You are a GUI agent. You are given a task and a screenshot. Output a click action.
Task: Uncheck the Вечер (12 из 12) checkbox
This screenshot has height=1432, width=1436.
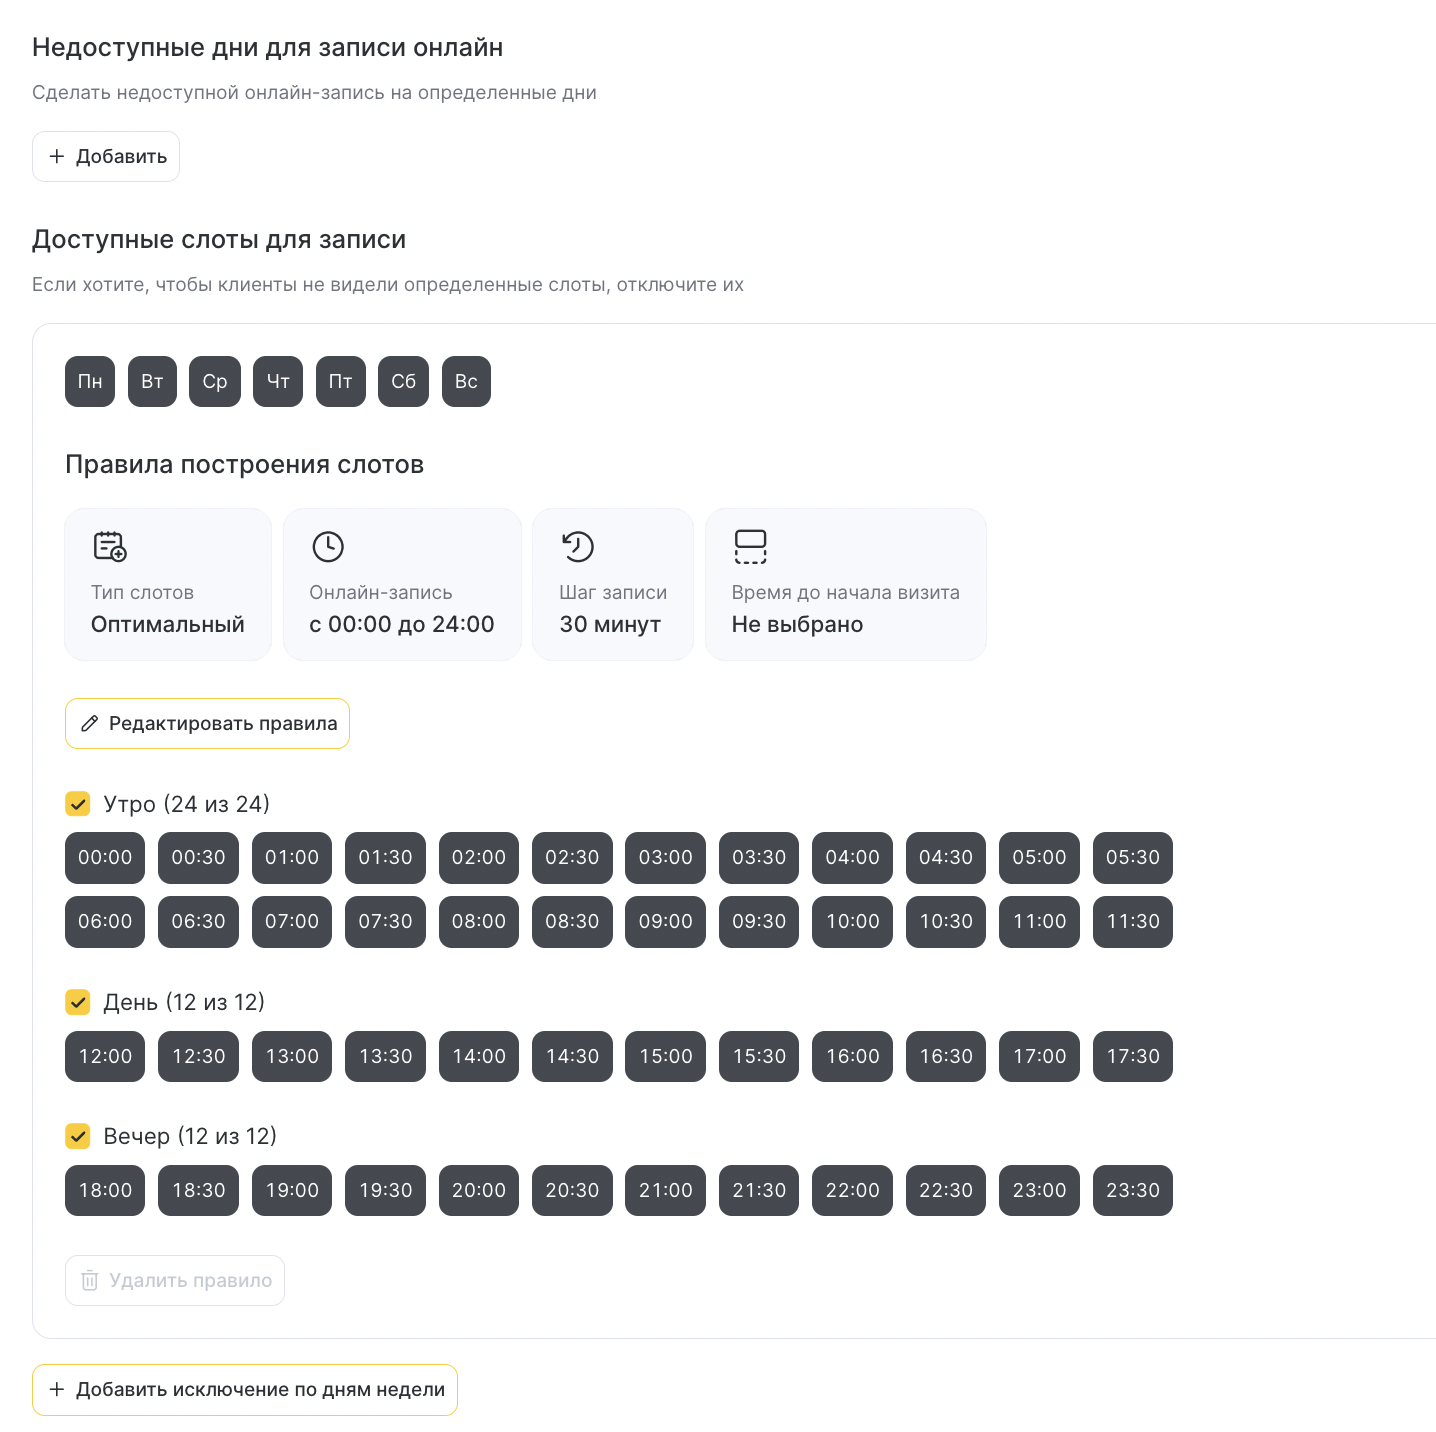(78, 1136)
